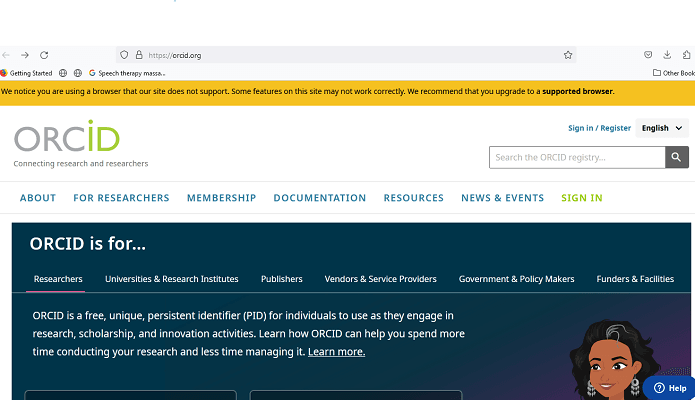Screen dimensions: 695x400
Task: Click the Sign in / Register link
Action: 599,128
